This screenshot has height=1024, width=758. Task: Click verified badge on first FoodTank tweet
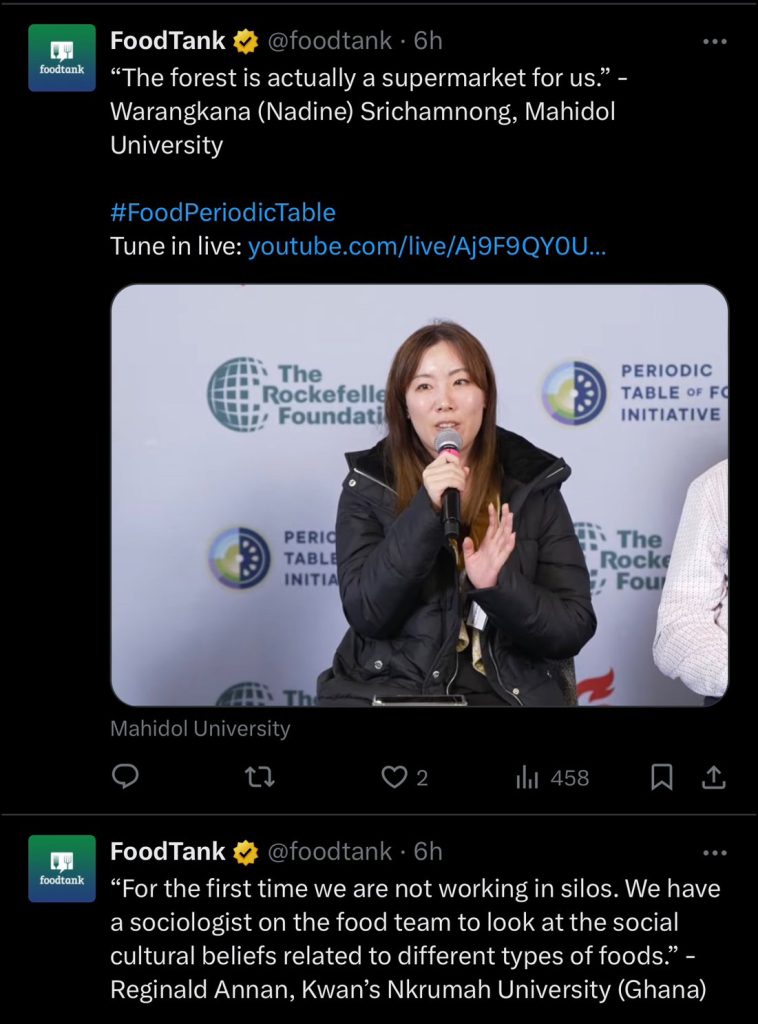[x=245, y=41]
